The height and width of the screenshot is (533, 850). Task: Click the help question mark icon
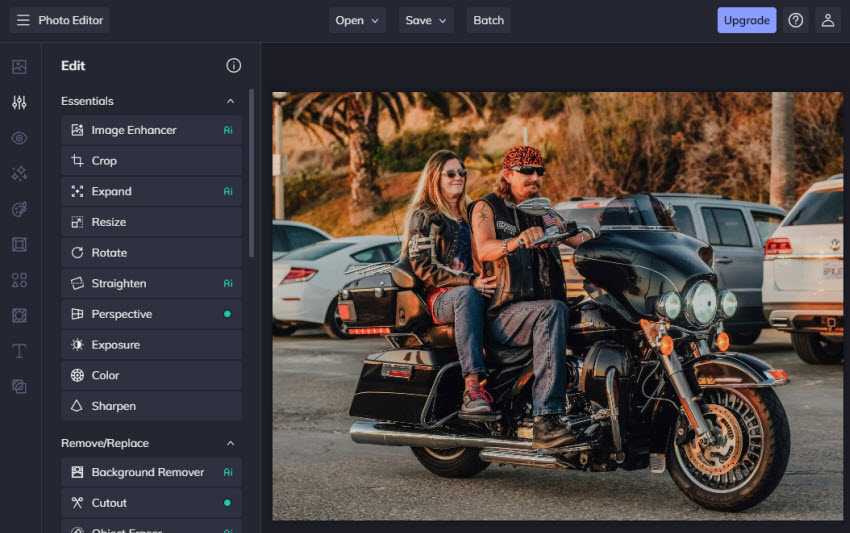[795, 20]
